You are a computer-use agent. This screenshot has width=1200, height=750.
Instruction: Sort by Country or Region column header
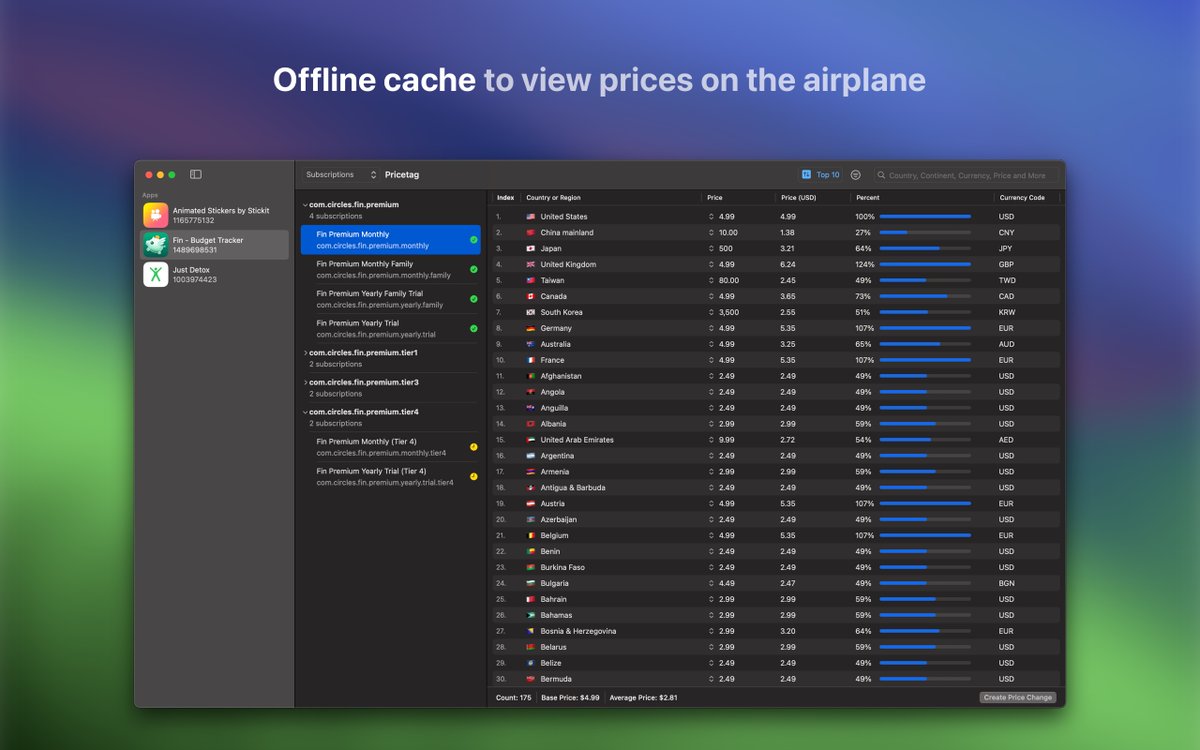[610, 198]
